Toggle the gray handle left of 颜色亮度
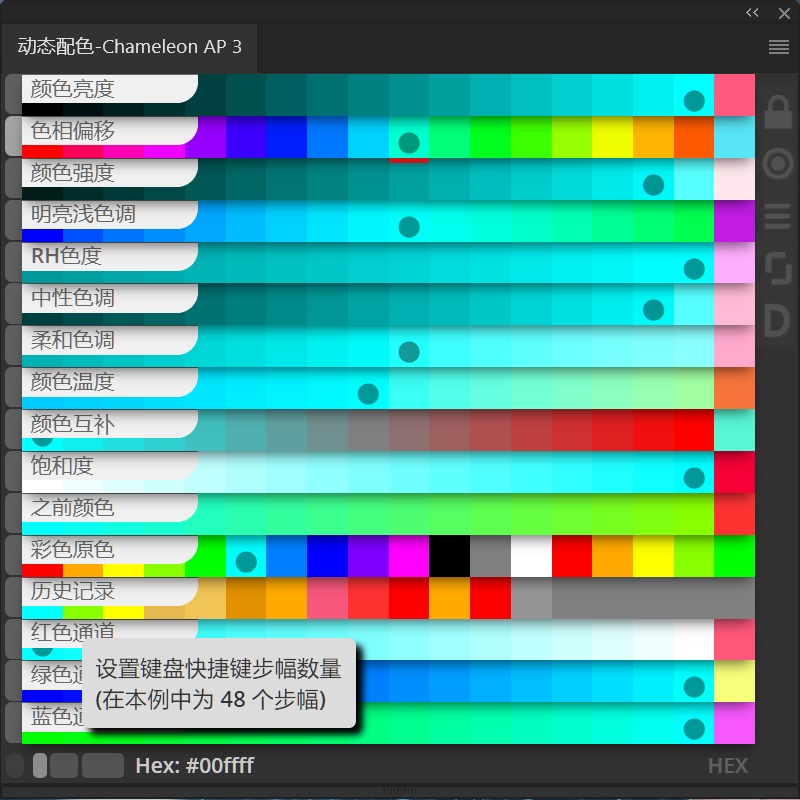 click(x=13, y=94)
